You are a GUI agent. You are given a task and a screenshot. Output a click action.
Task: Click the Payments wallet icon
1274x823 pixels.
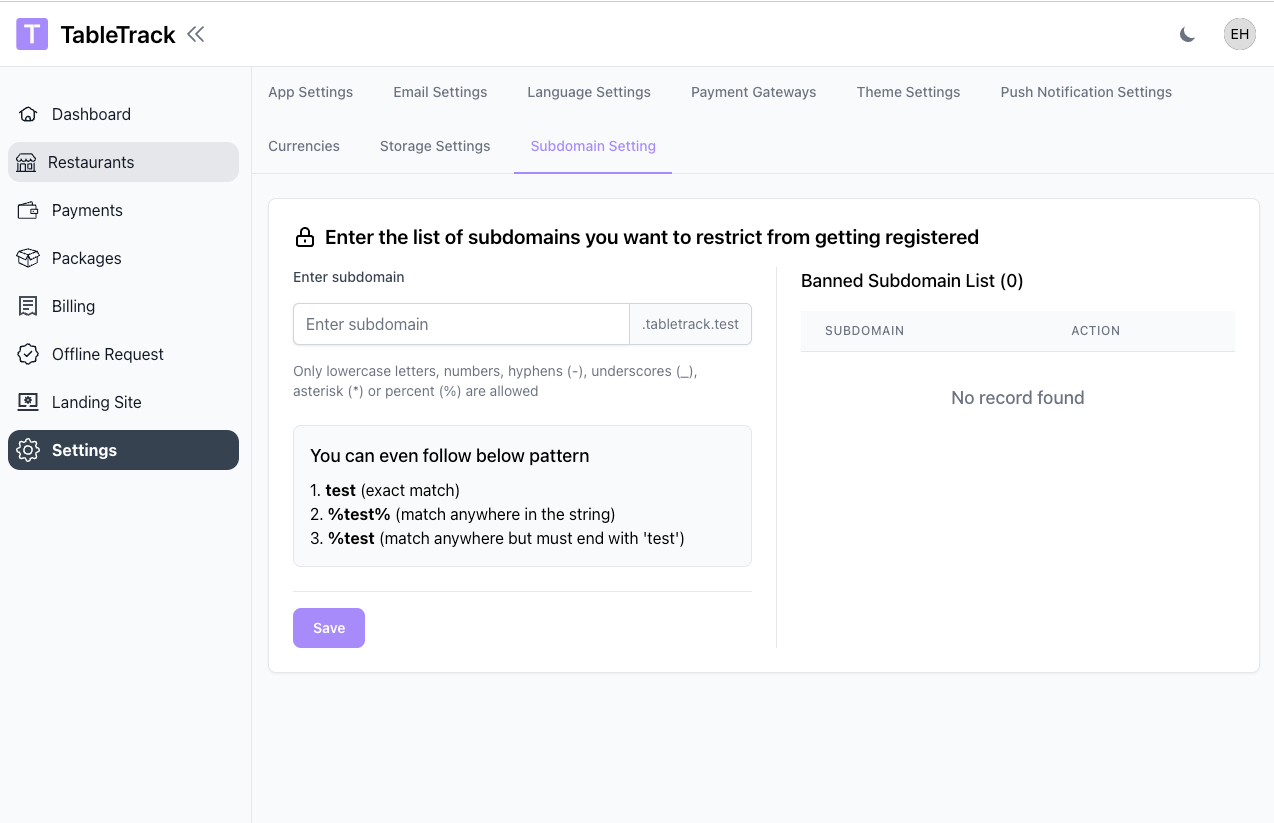pos(28,210)
